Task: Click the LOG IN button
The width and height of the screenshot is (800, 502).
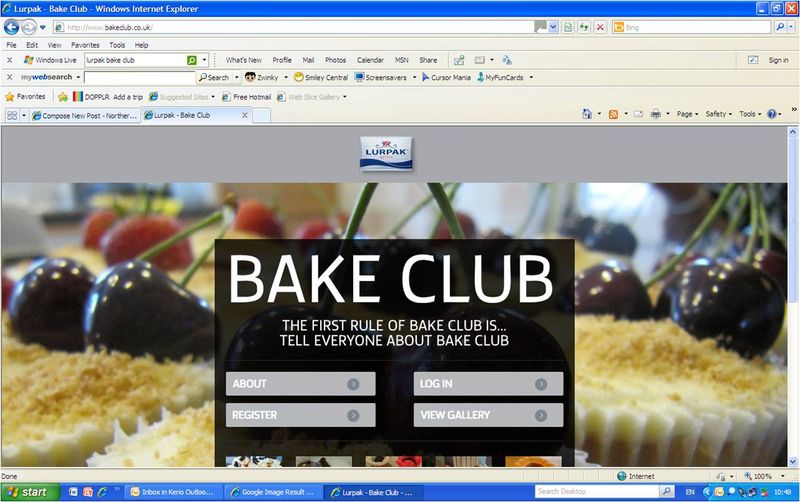Action: pos(488,384)
